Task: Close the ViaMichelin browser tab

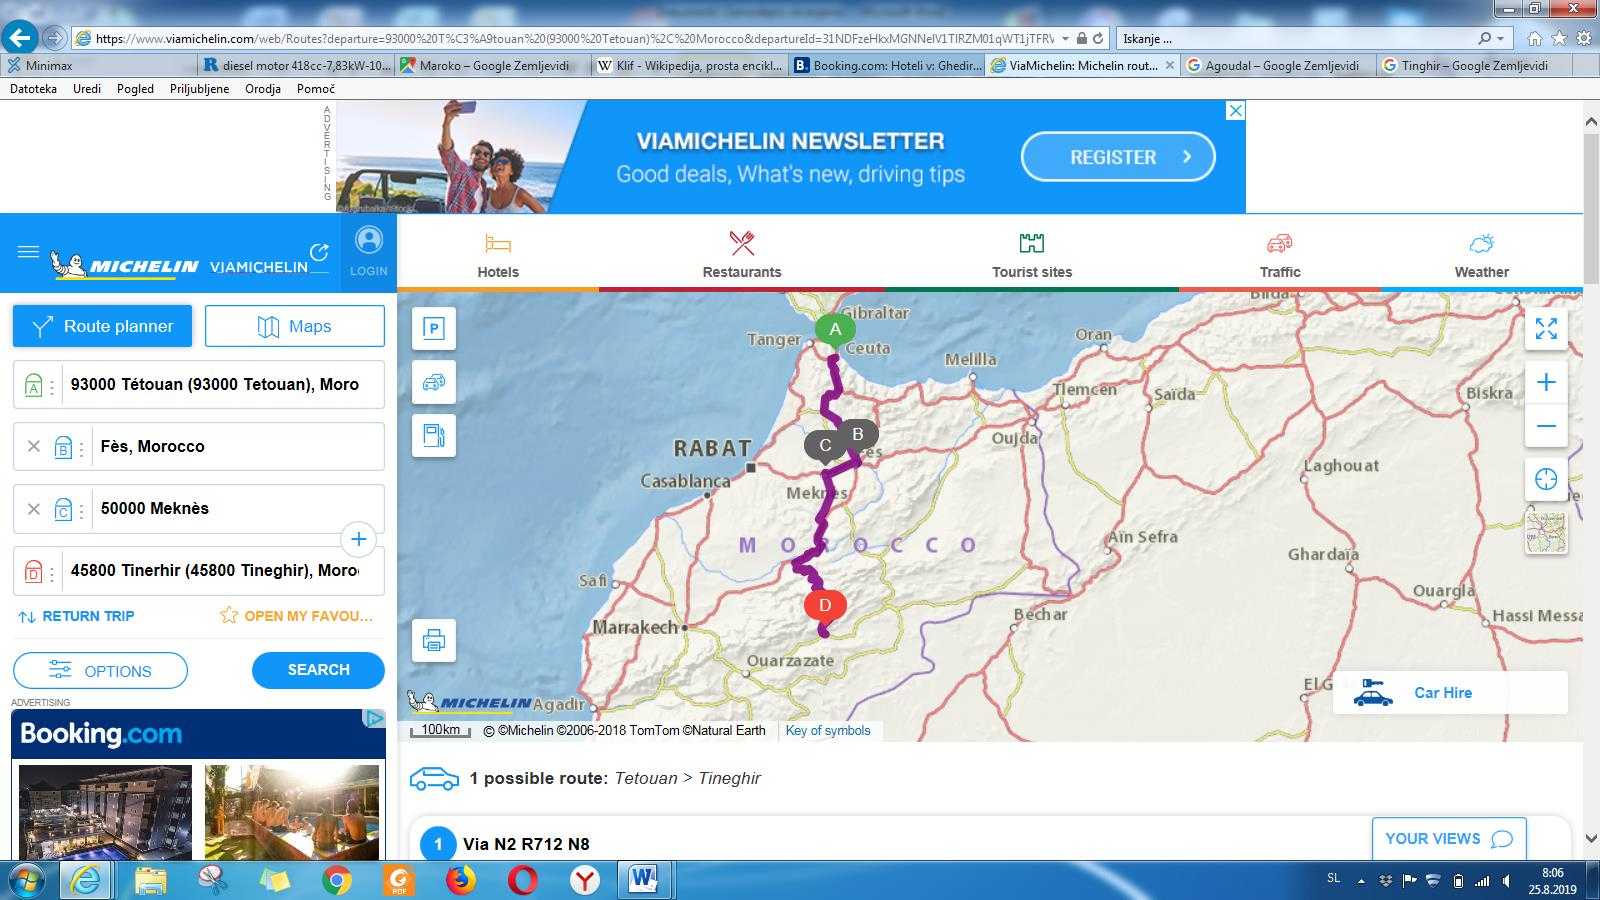Action: click(1170, 65)
